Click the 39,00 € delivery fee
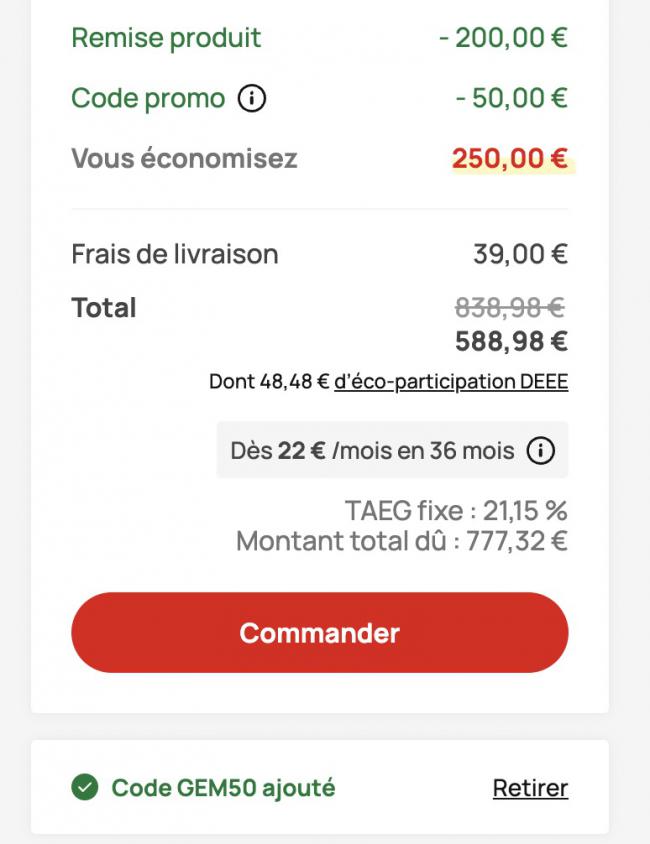This screenshot has height=844, width=650. pos(520,254)
